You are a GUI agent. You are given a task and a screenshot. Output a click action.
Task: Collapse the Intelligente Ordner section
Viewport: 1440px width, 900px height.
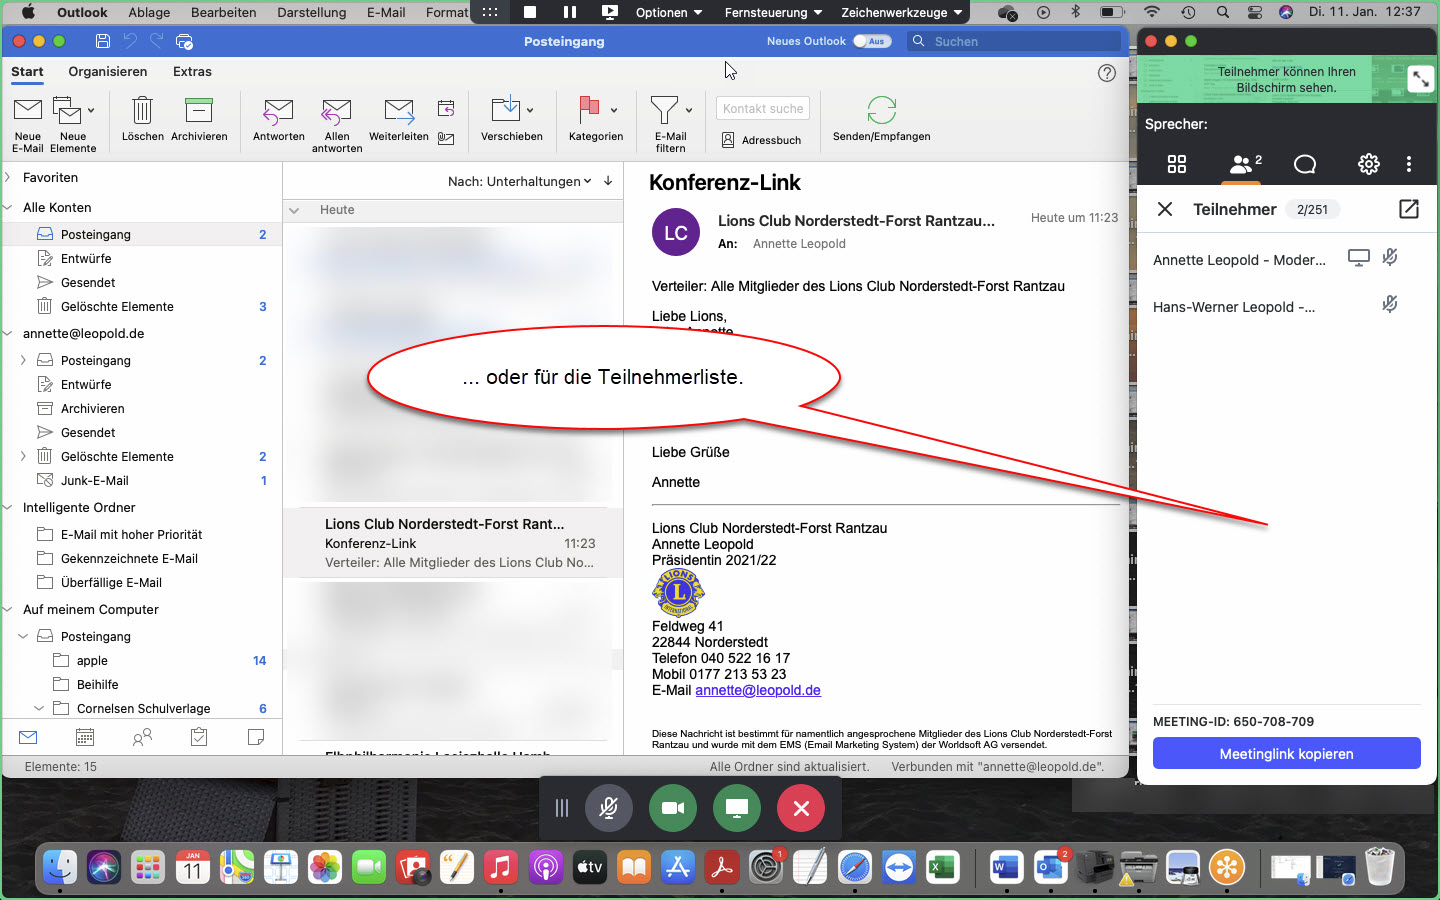(7, 507)
